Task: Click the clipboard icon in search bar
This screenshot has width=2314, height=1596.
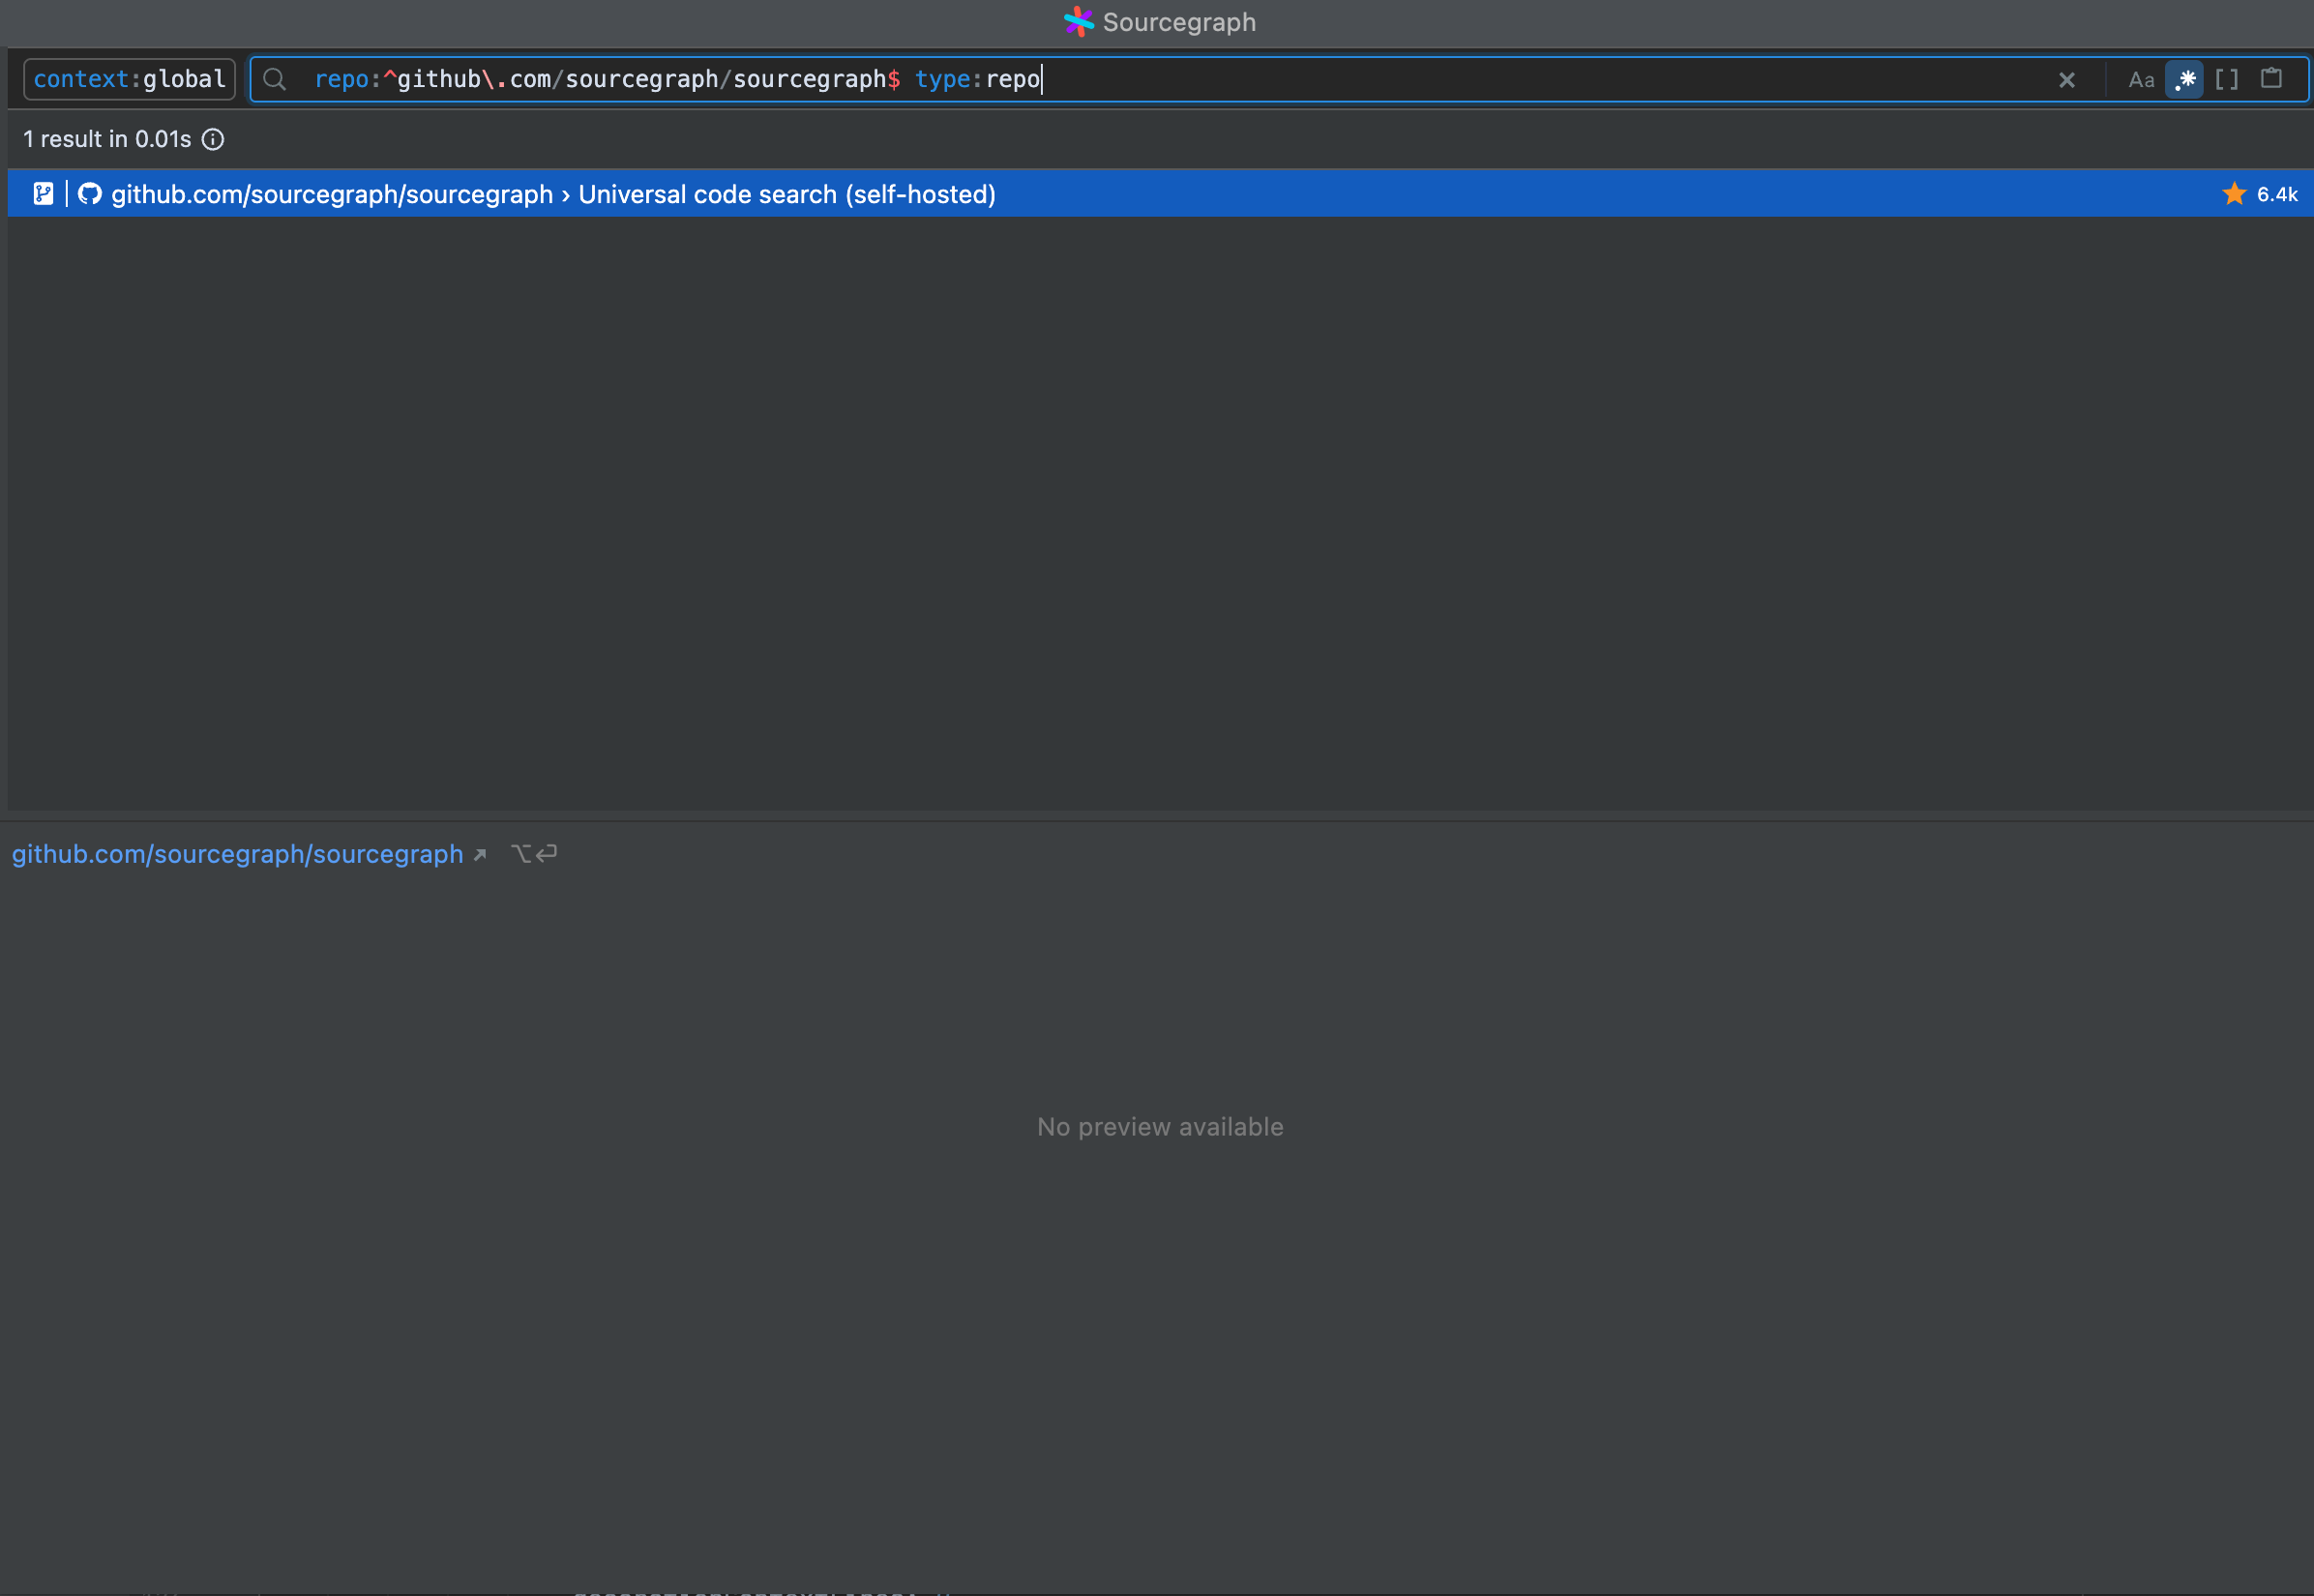Action: (x=2271, y=78)
